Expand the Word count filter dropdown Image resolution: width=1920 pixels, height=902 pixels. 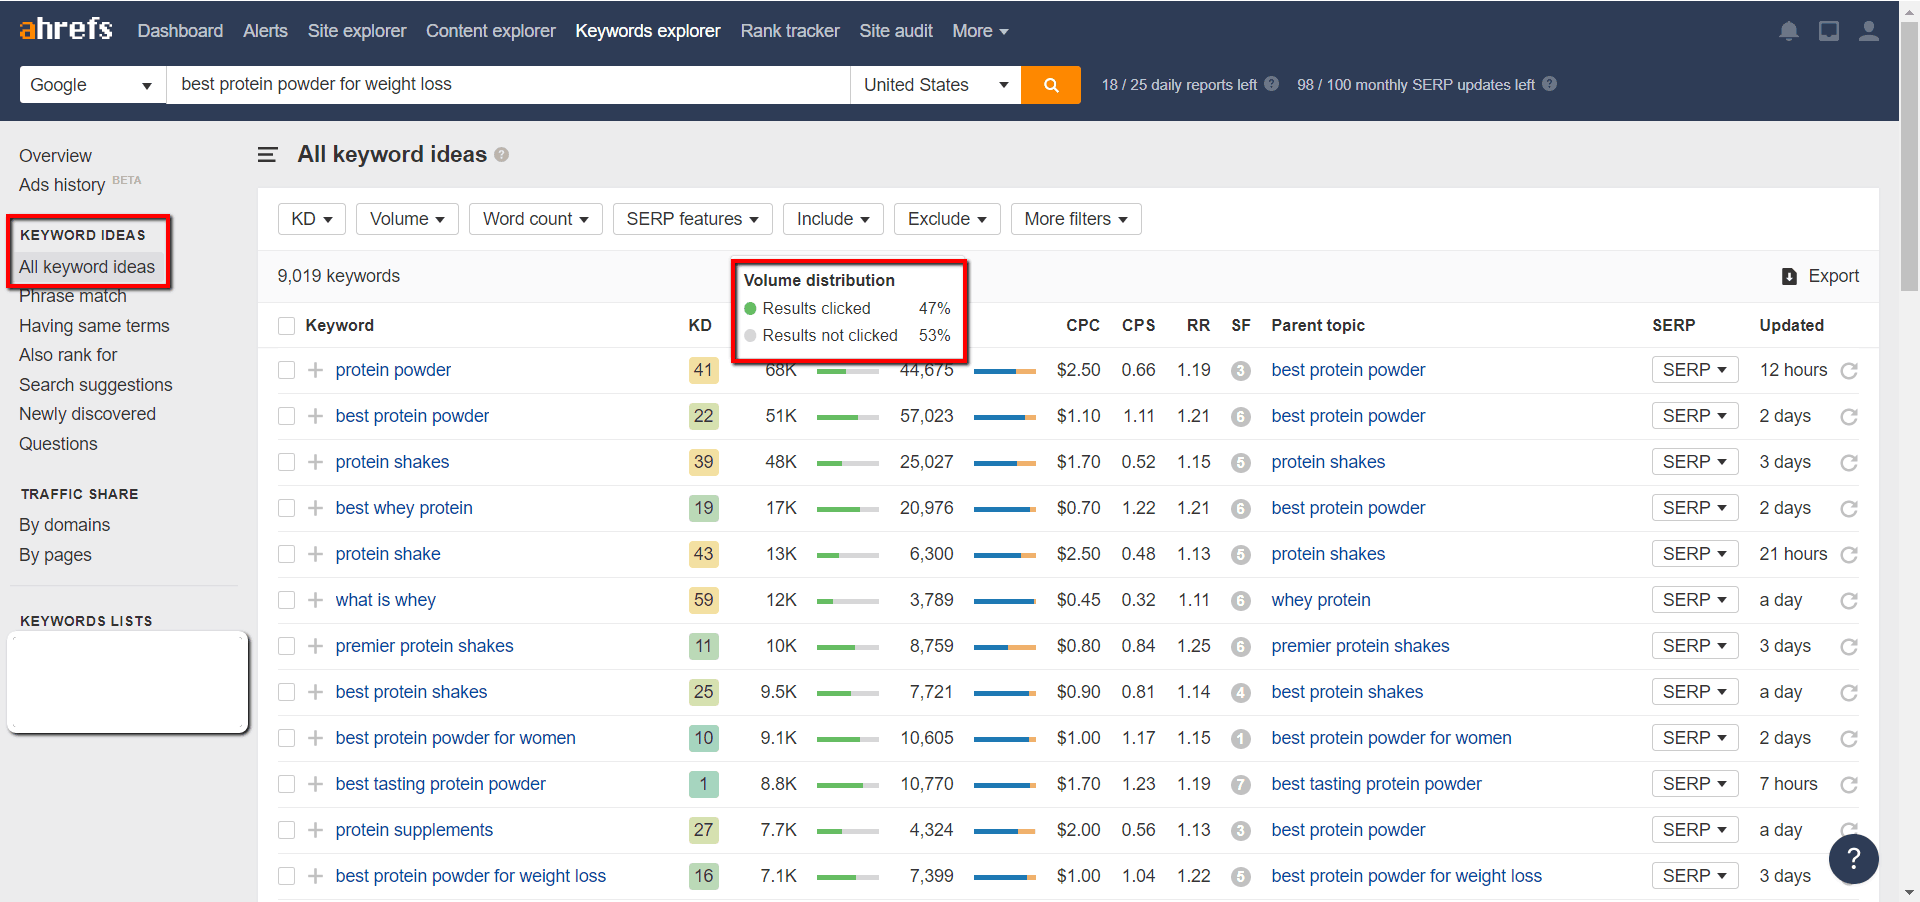(x=536, y=219)
